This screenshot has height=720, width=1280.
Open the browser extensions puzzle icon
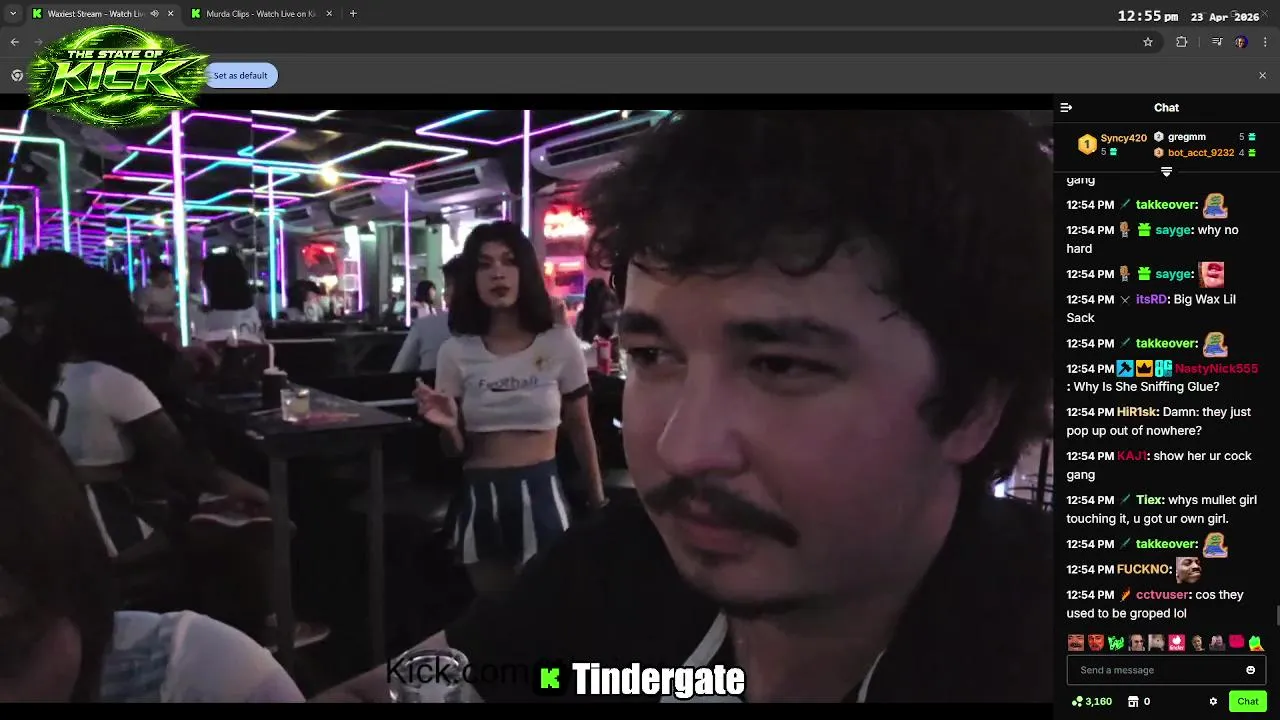(x=1181, y=42)
